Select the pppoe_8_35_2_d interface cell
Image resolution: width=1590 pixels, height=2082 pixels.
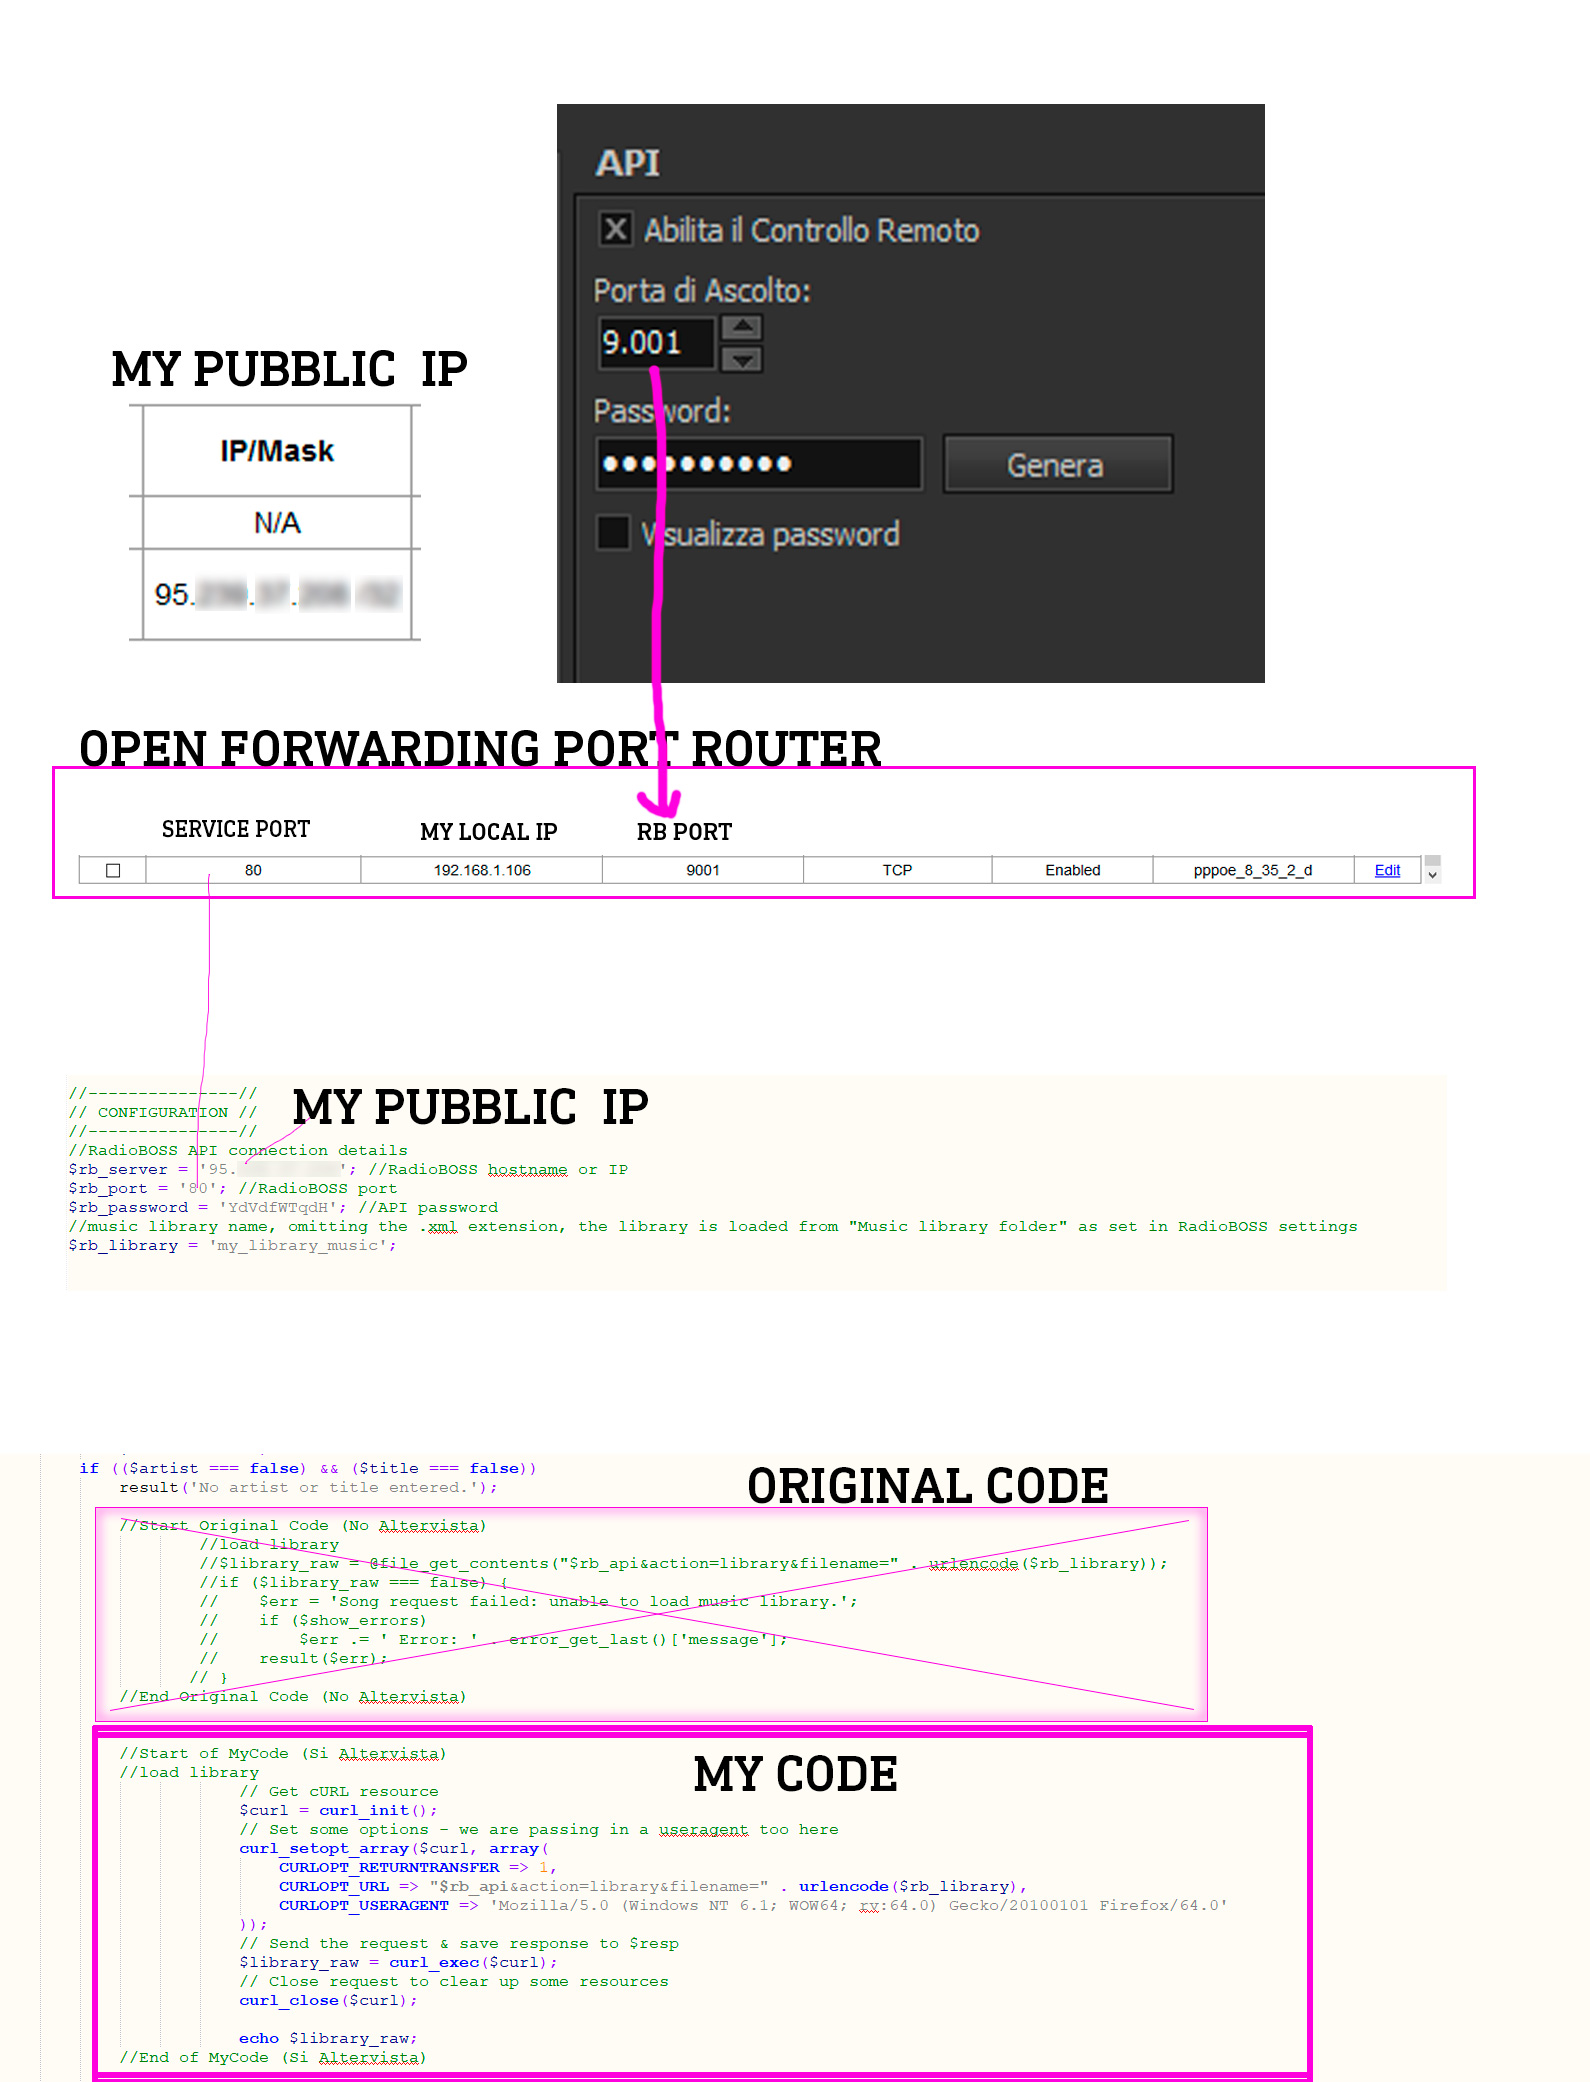[1252, 870]
